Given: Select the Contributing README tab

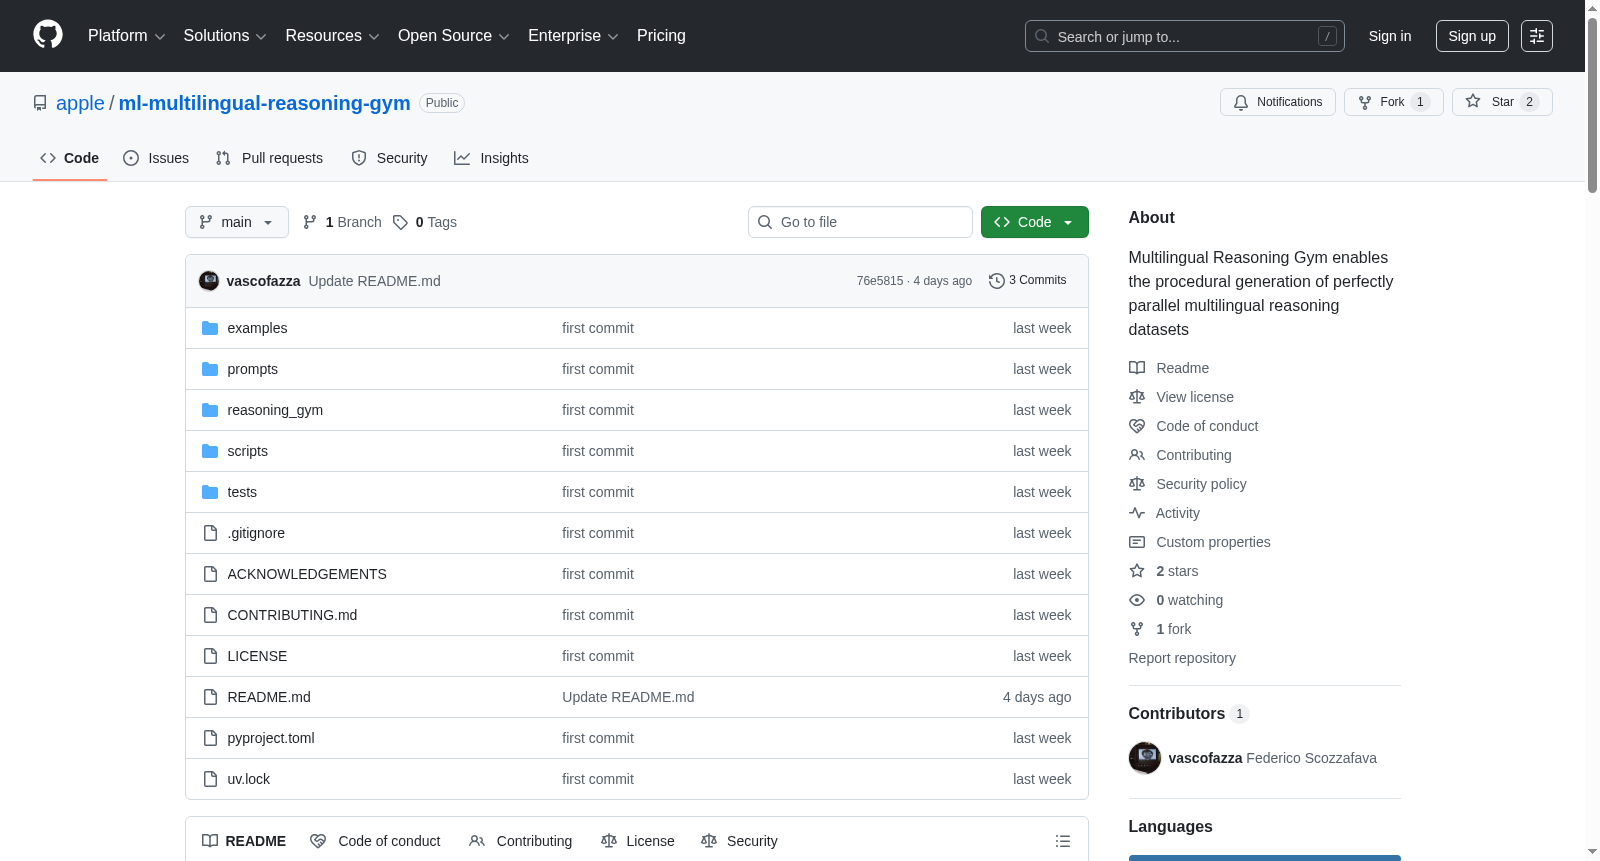Looking at the screenshot, I should 521,841.
